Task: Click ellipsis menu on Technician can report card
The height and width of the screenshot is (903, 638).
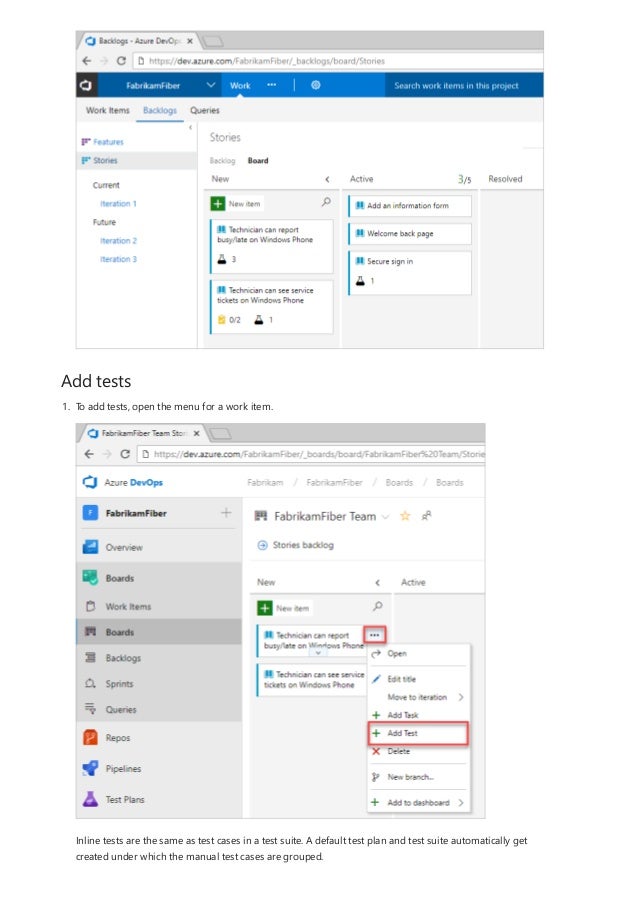Action: click(375, 635)
